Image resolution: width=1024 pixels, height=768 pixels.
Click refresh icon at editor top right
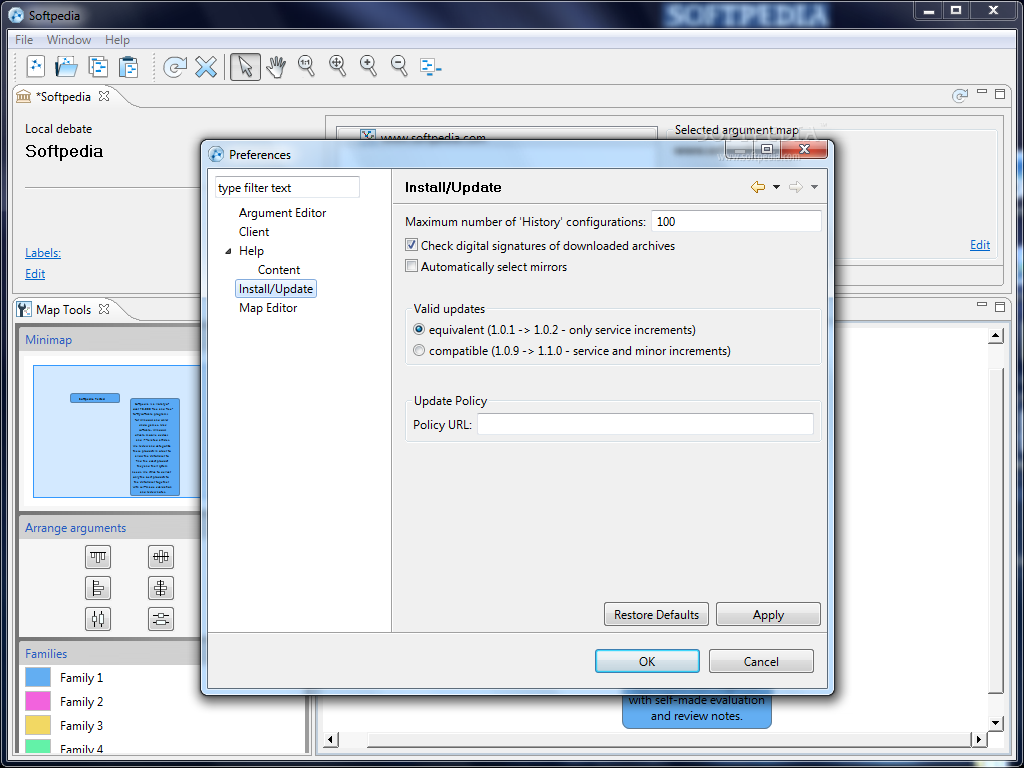pyautogui.click(x=959, y=96)
